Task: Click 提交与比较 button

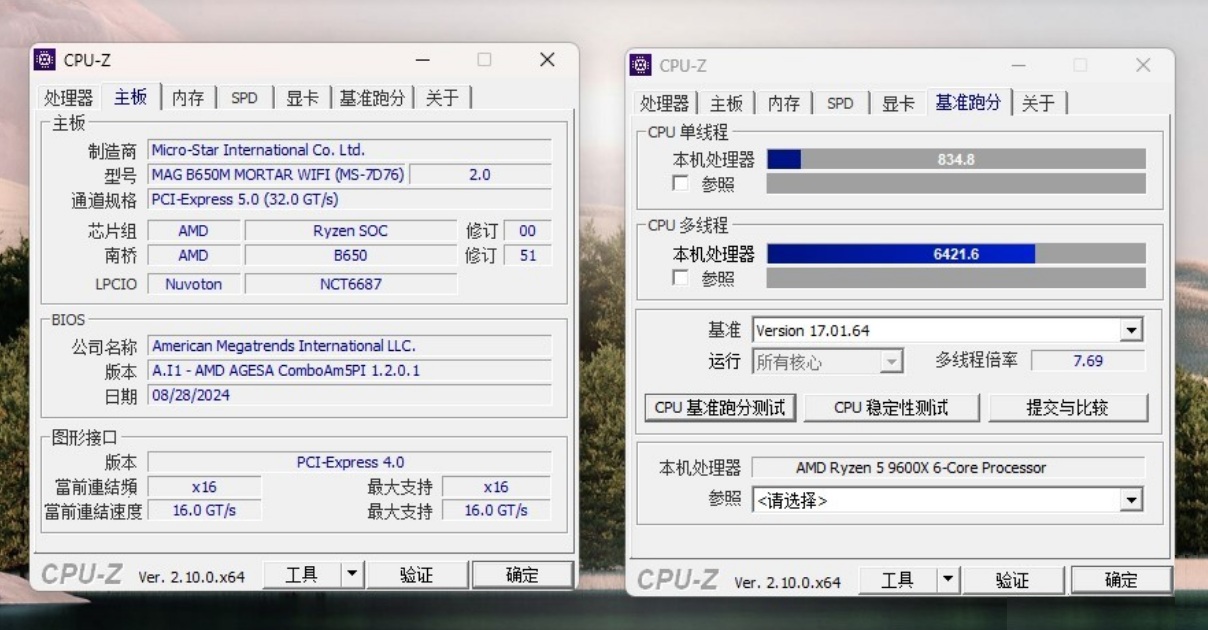Action: click(1067, 408)
